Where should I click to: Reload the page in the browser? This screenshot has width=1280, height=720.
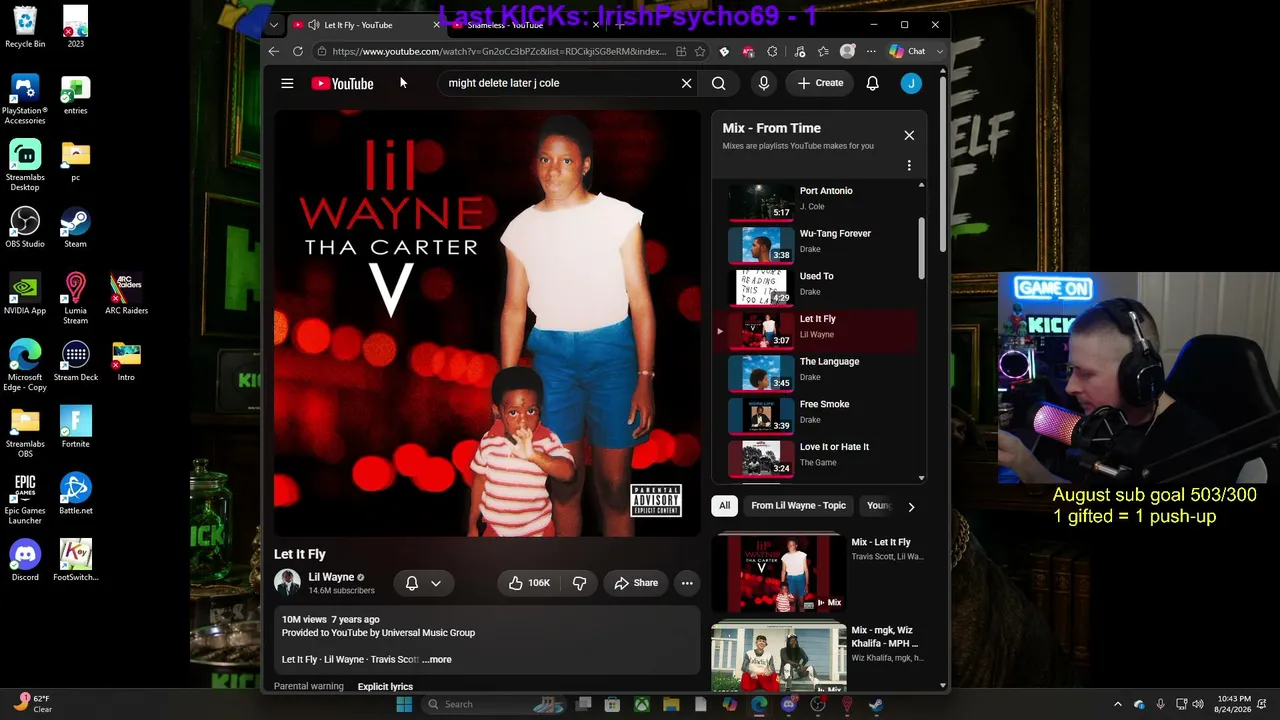(298, 51)
